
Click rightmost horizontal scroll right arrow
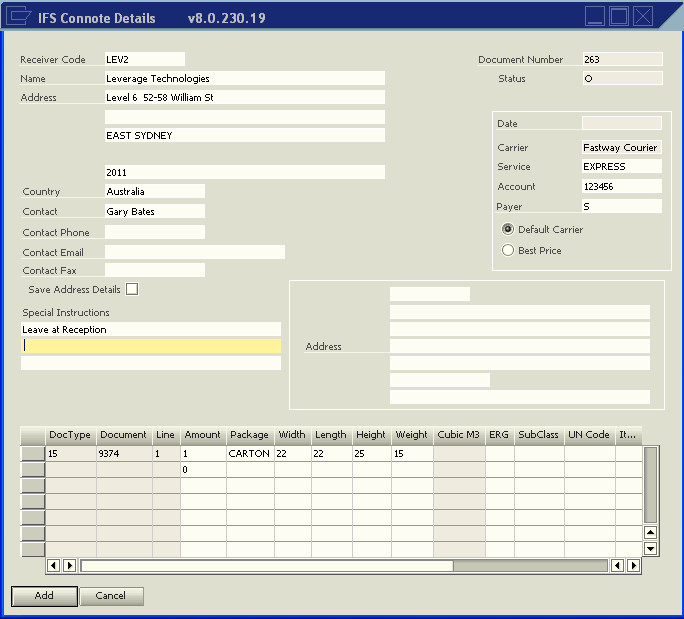pyautogui.click(x=633, y=566)
